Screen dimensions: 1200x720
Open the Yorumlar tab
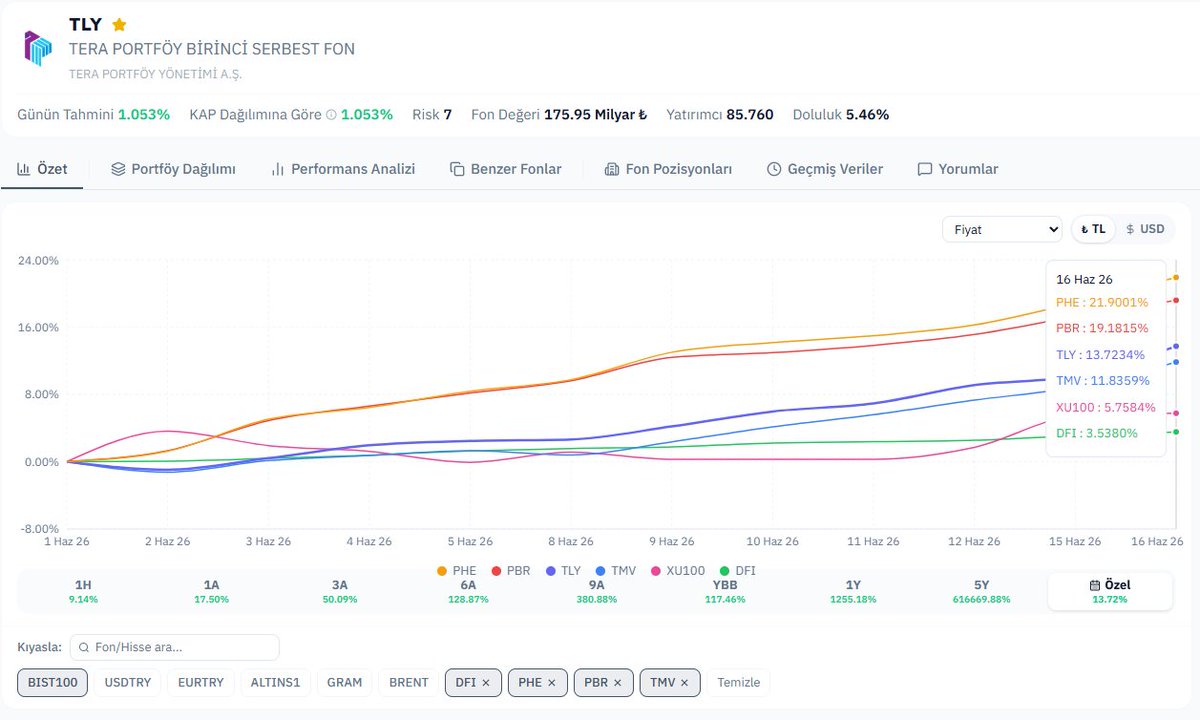point(958,169)
